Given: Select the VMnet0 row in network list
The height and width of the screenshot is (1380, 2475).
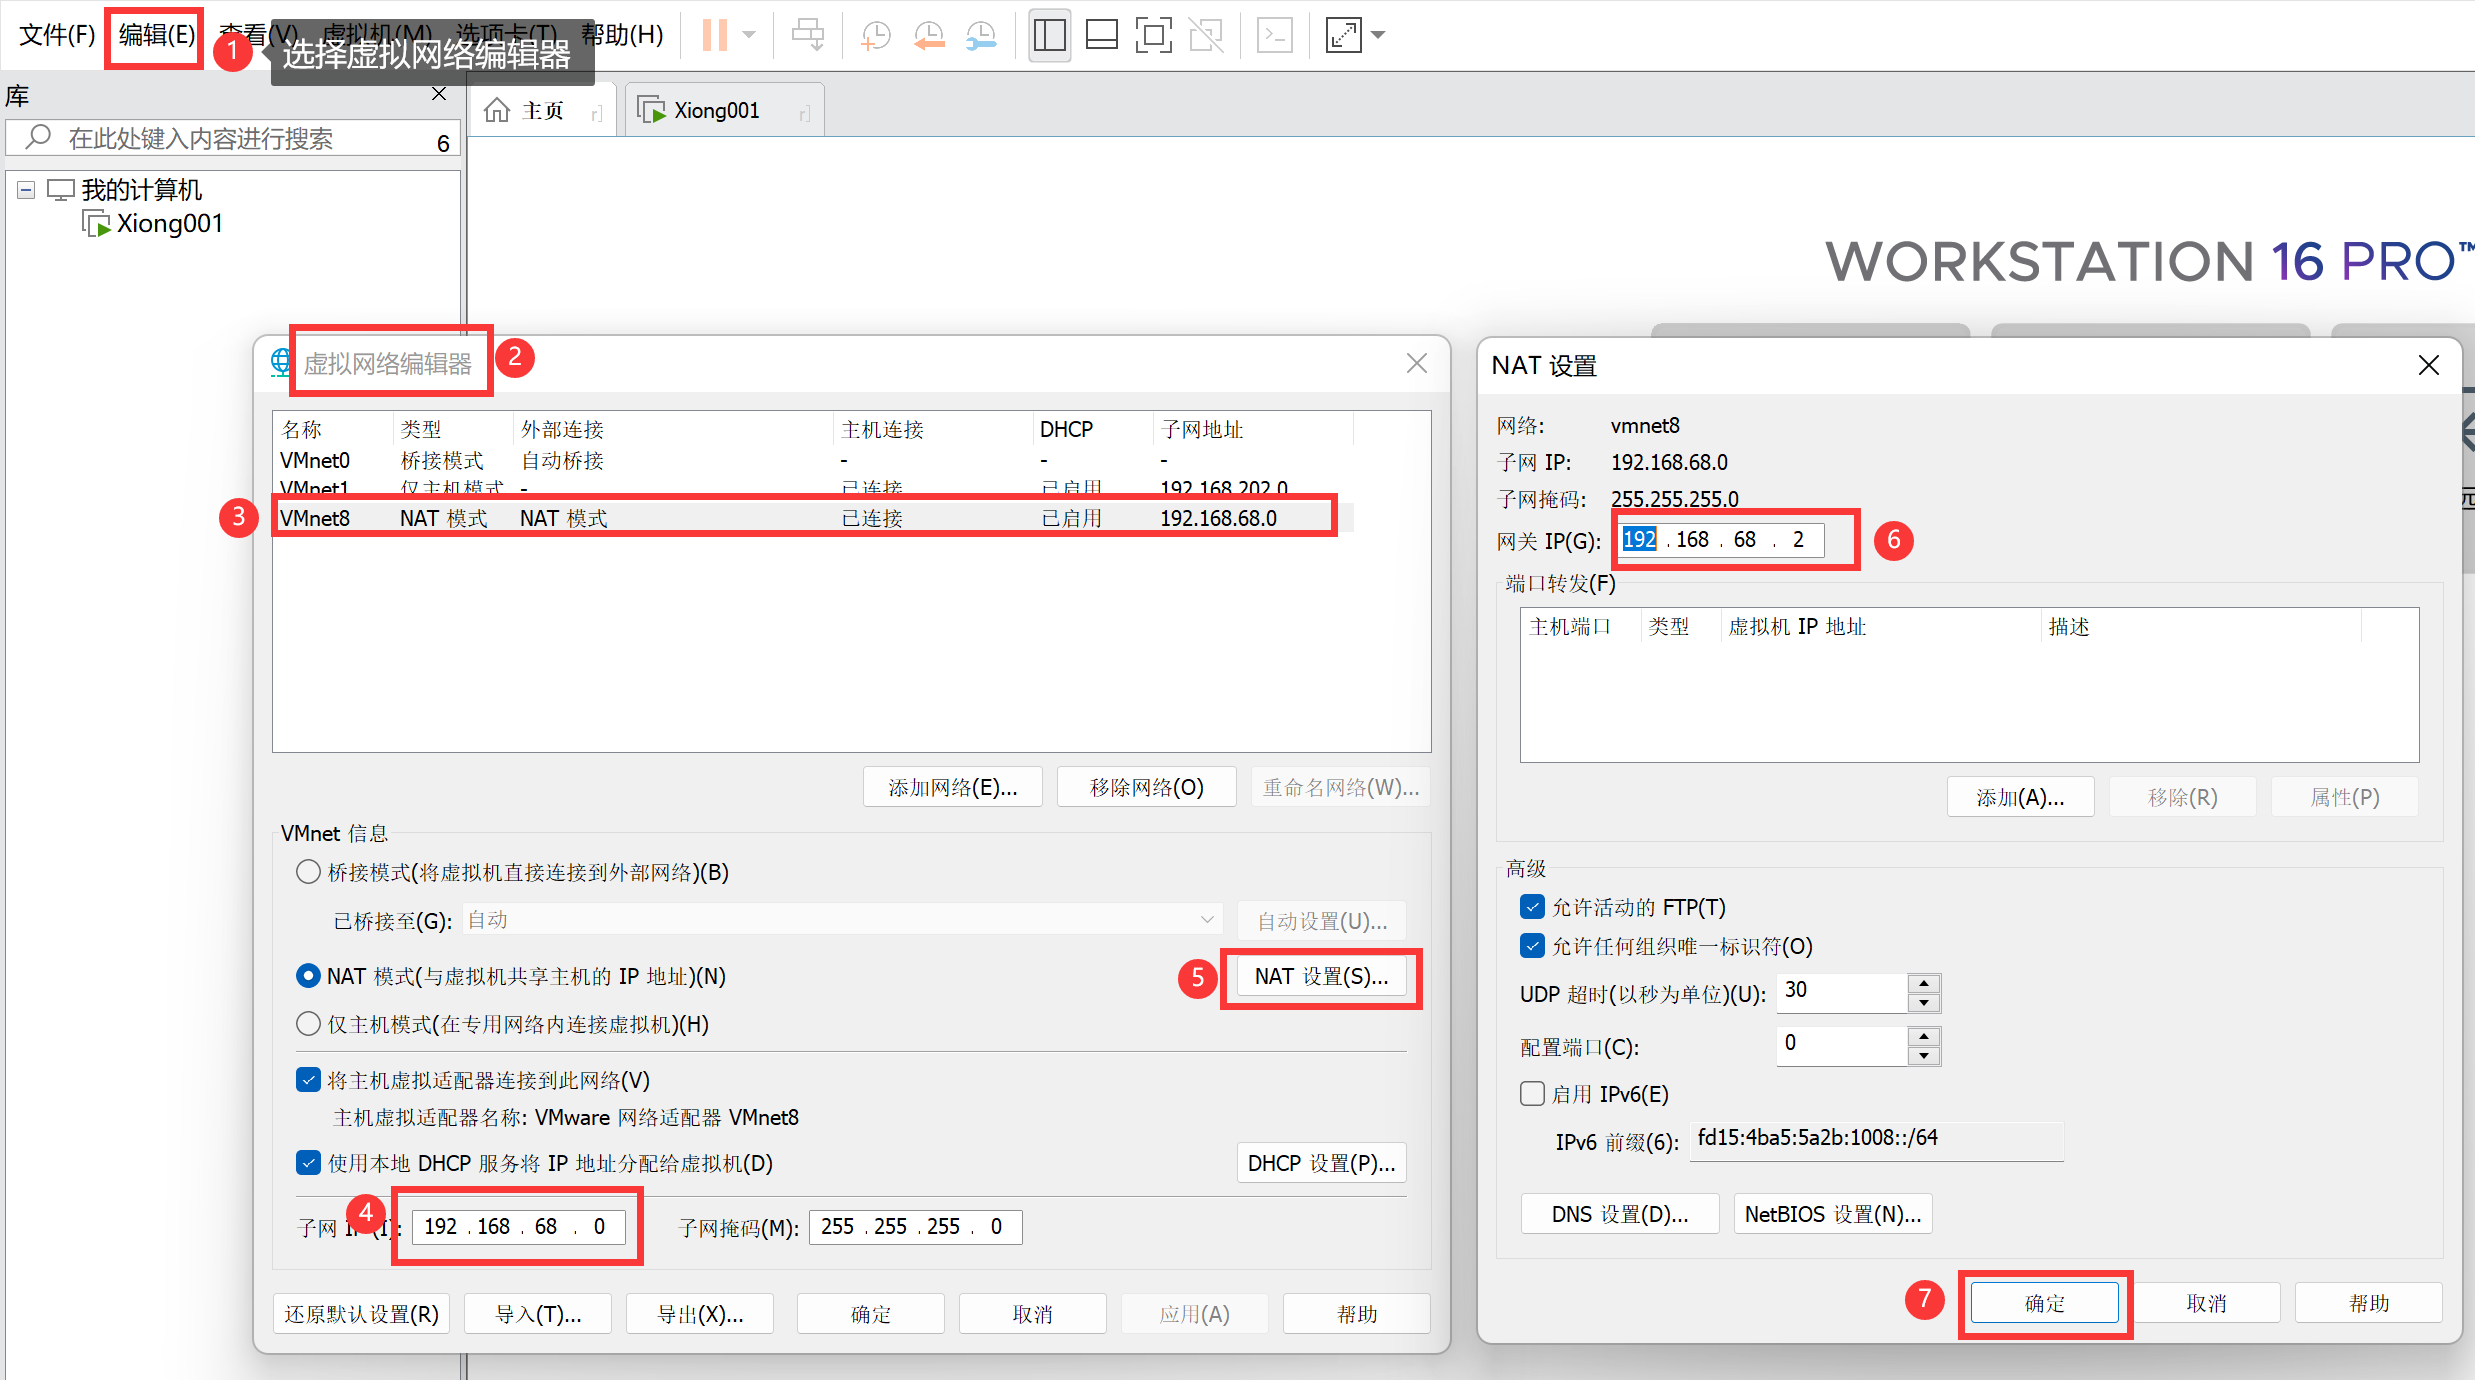Looking at the screenshot, I should pos(813,460).
